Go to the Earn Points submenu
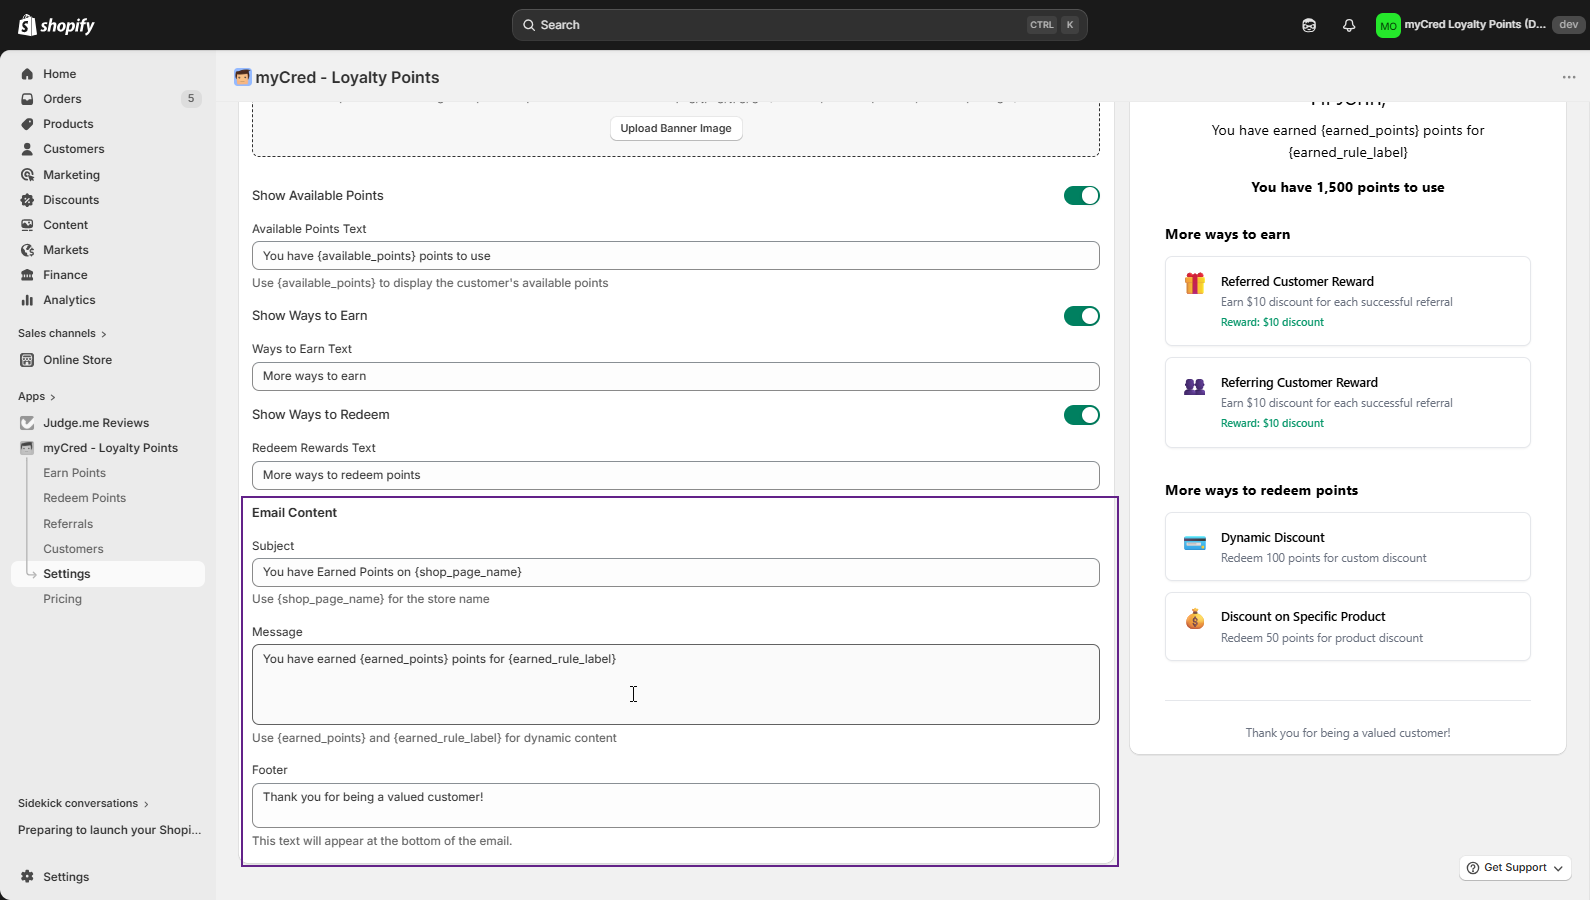Viewport: 1590px width, 900px height. 74,473
